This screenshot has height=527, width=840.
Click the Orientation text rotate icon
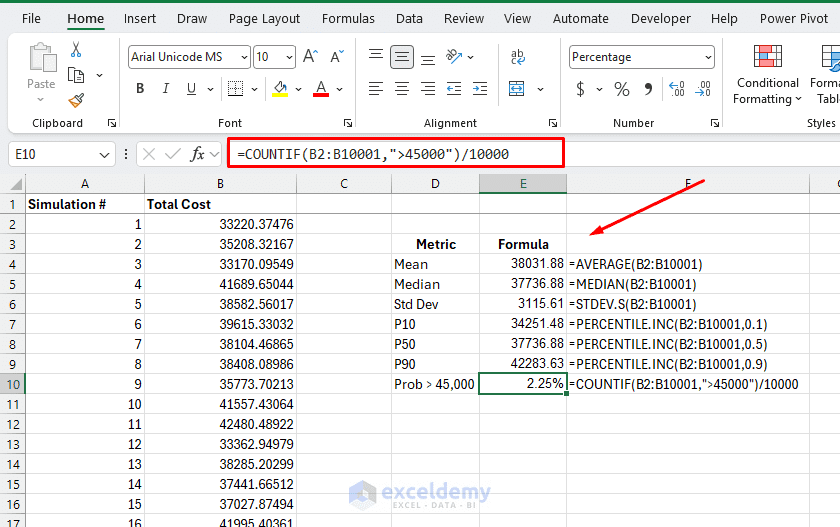454,56
